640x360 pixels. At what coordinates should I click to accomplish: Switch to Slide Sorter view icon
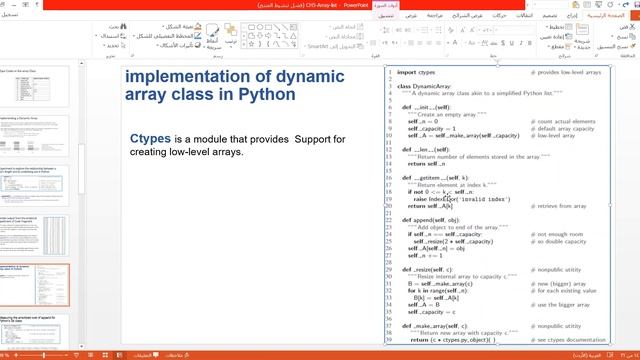coord(105,356)
